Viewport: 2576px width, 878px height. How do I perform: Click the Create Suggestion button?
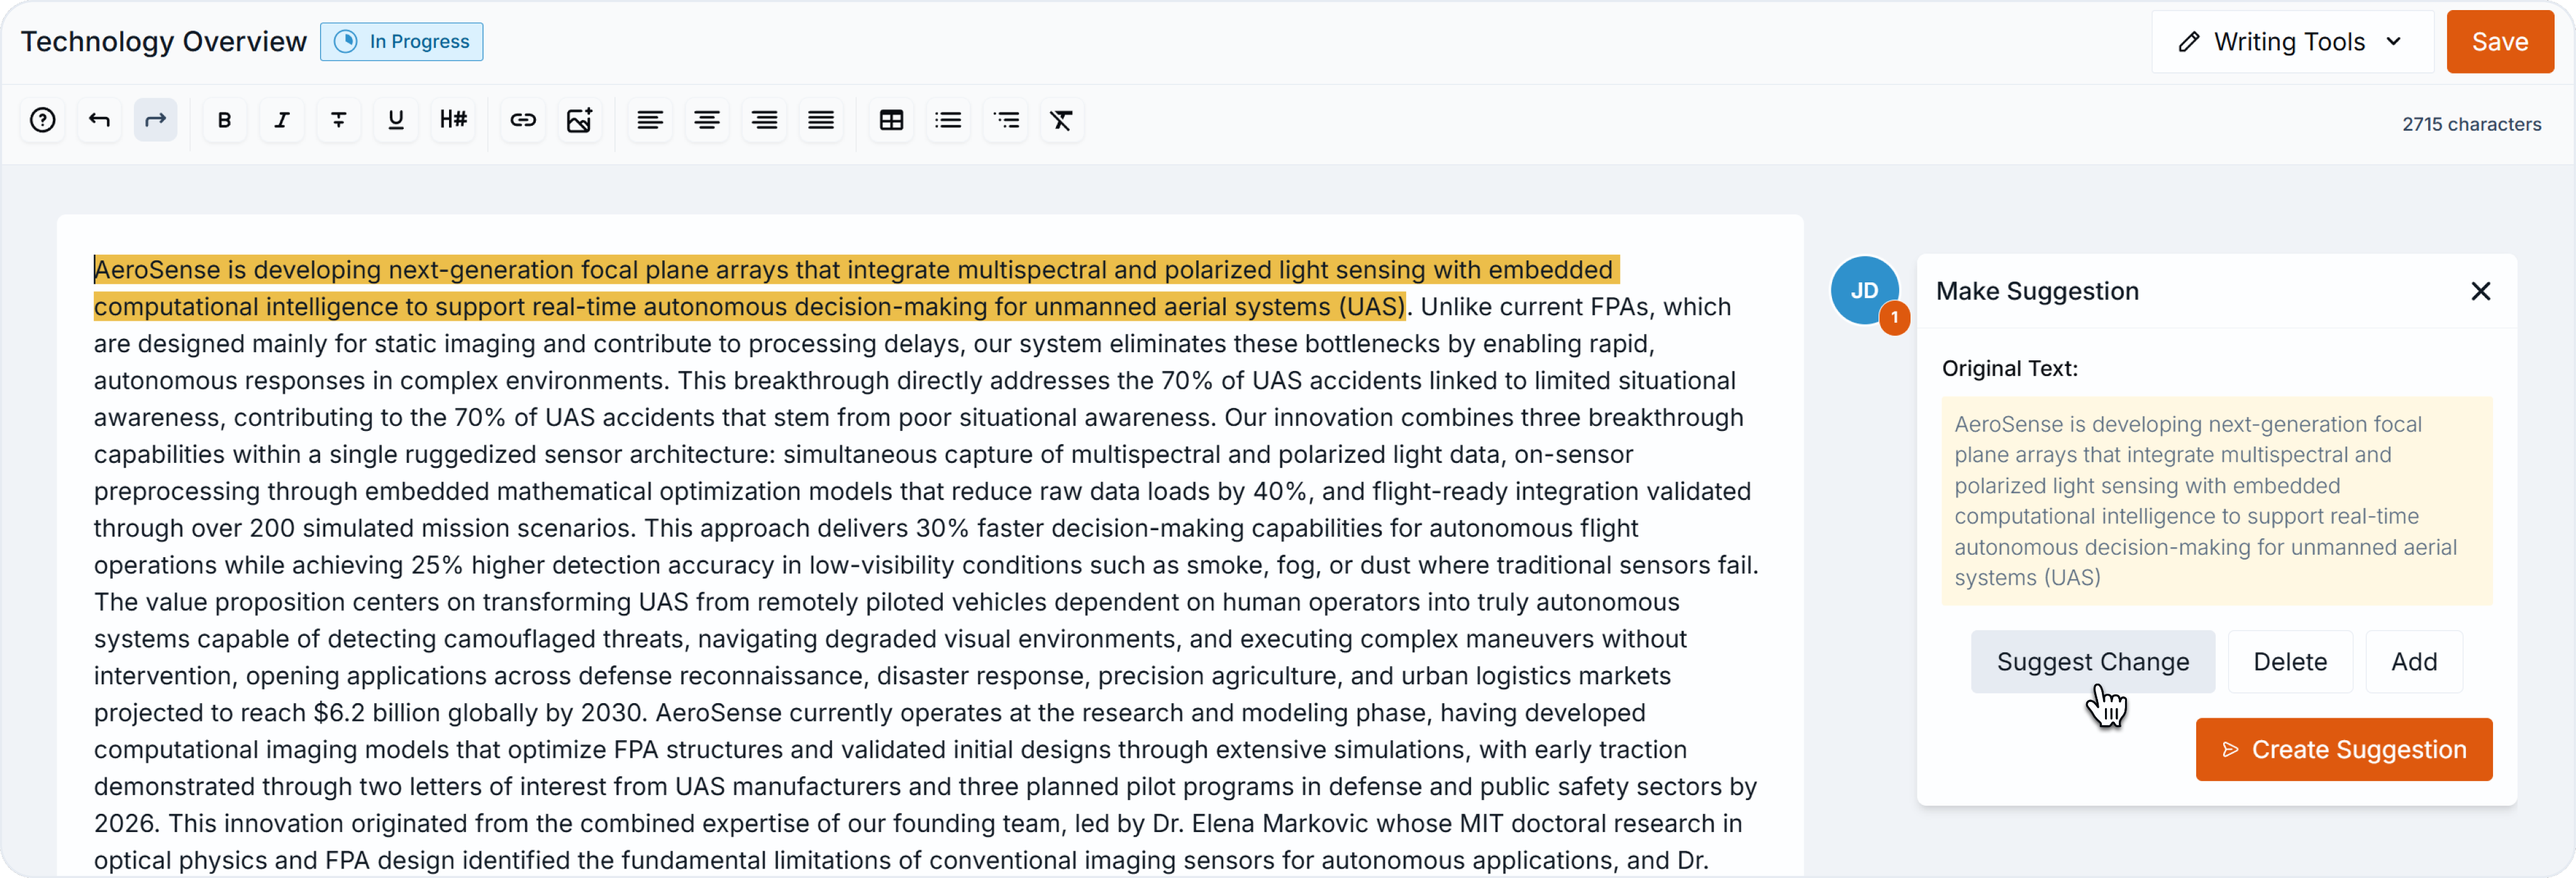coord(2343,749)
